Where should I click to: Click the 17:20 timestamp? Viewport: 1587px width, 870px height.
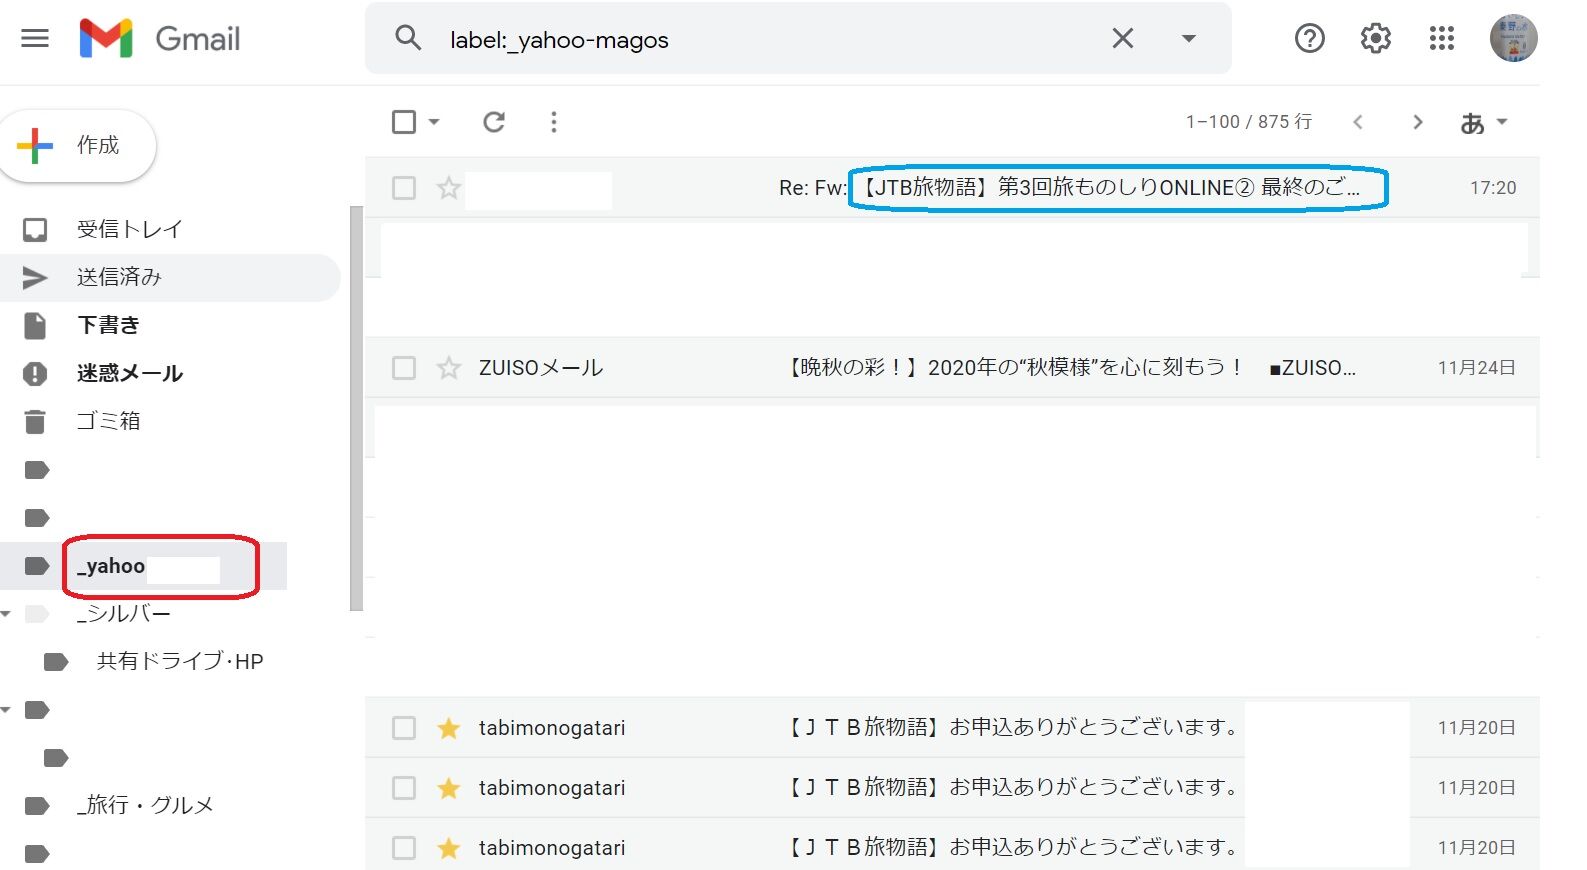(1493, 188)
